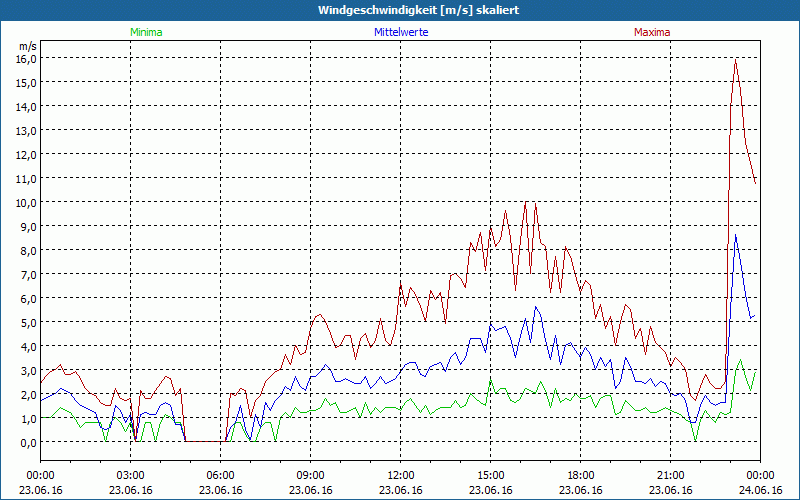
Task: Click the '4,0' y-axis value
Action: click(30, 346)
